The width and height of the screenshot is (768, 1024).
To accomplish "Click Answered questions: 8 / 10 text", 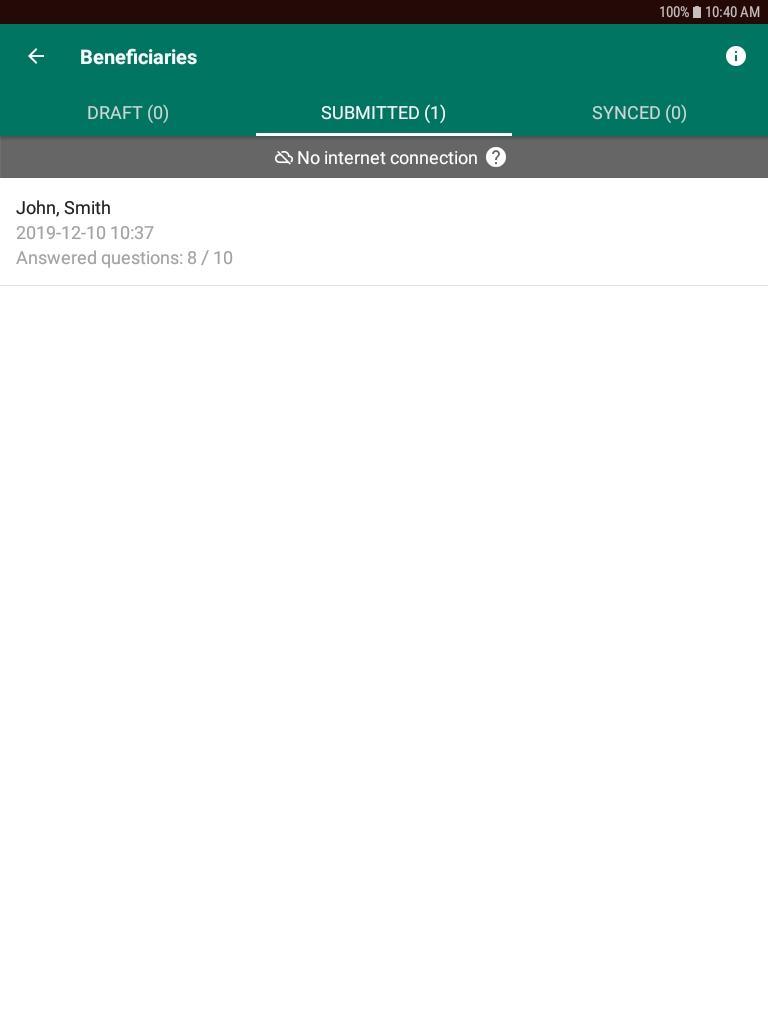I will [x=124, y=258].
